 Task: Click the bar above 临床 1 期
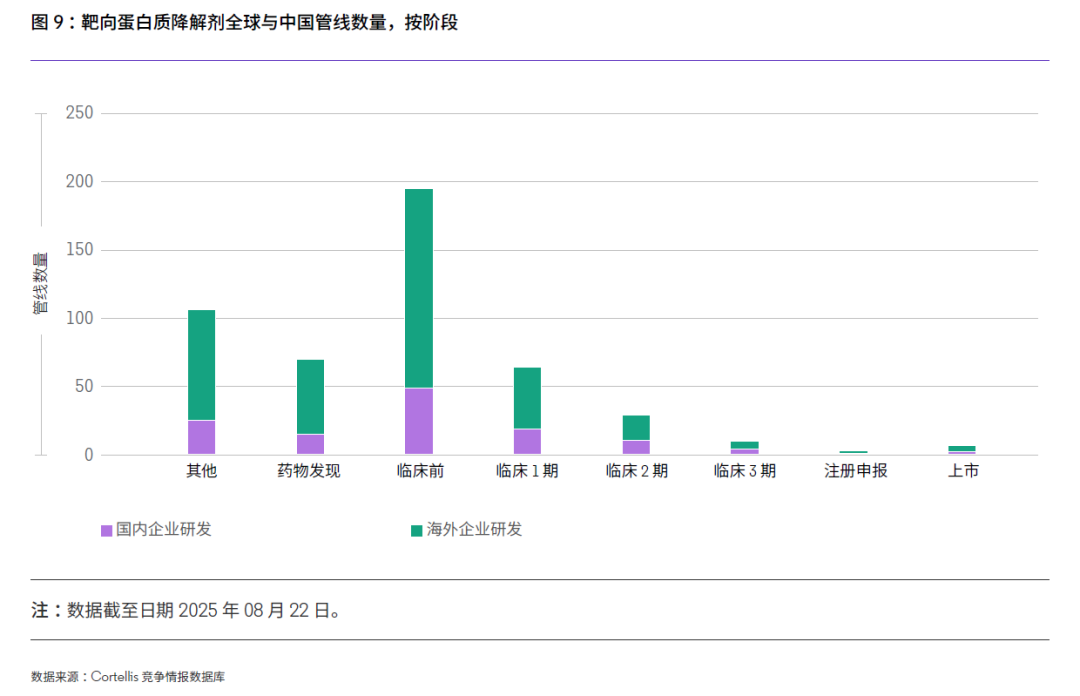525,410
